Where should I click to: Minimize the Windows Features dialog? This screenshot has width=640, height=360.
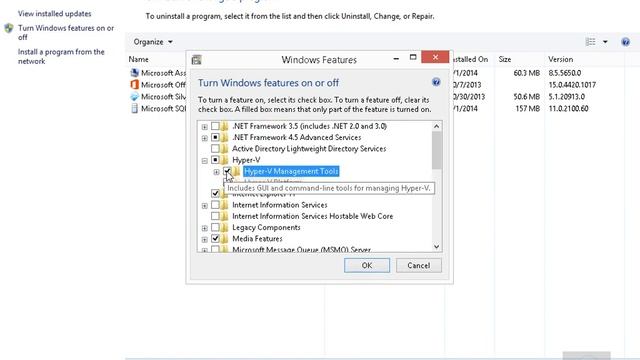[x=396, y=59]
